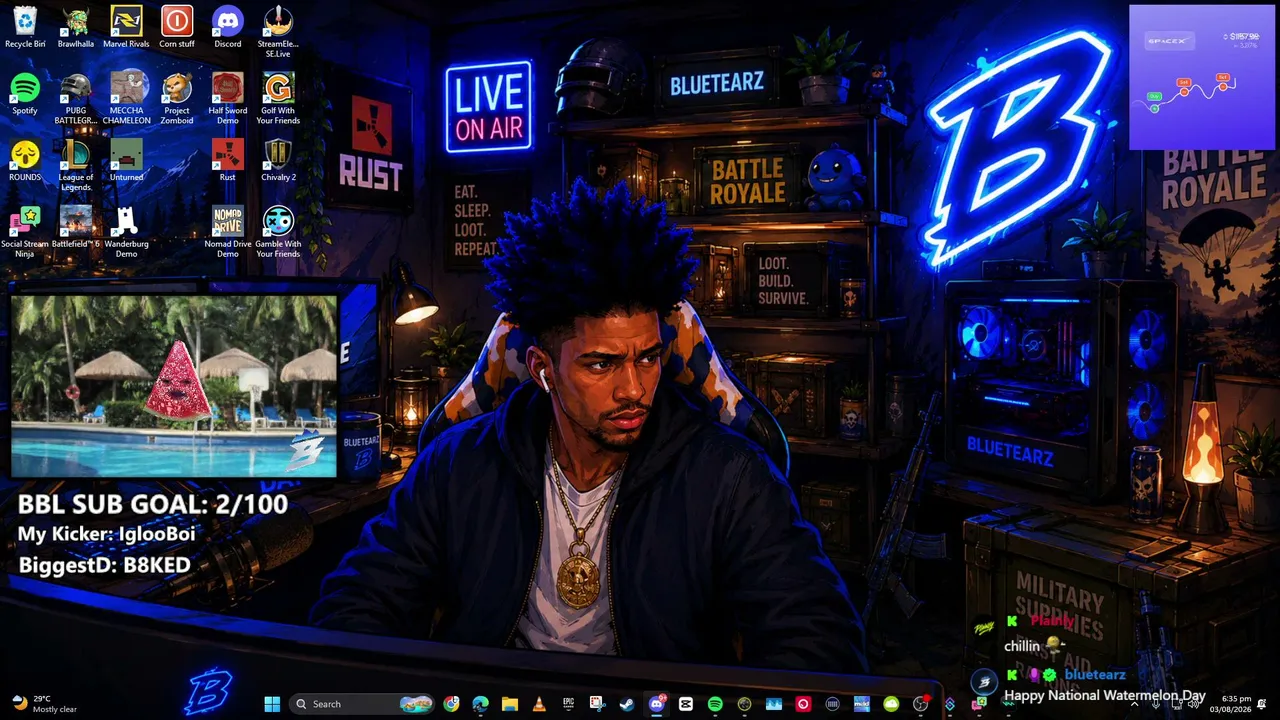The image size is (1280, 720).
Task: Open CapCut from the taskbar
Action: pyautogui.click(x=686, y=704)
